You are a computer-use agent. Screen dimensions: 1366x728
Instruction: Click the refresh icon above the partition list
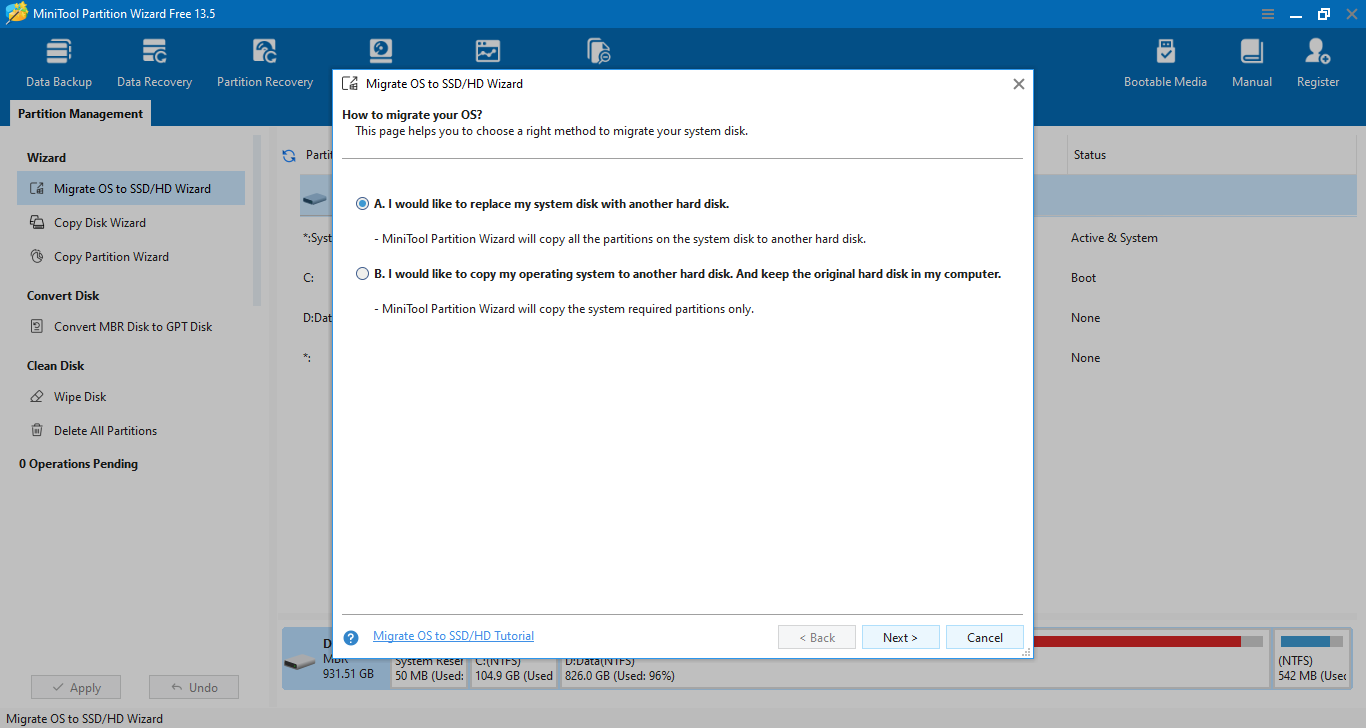point(289,156)
